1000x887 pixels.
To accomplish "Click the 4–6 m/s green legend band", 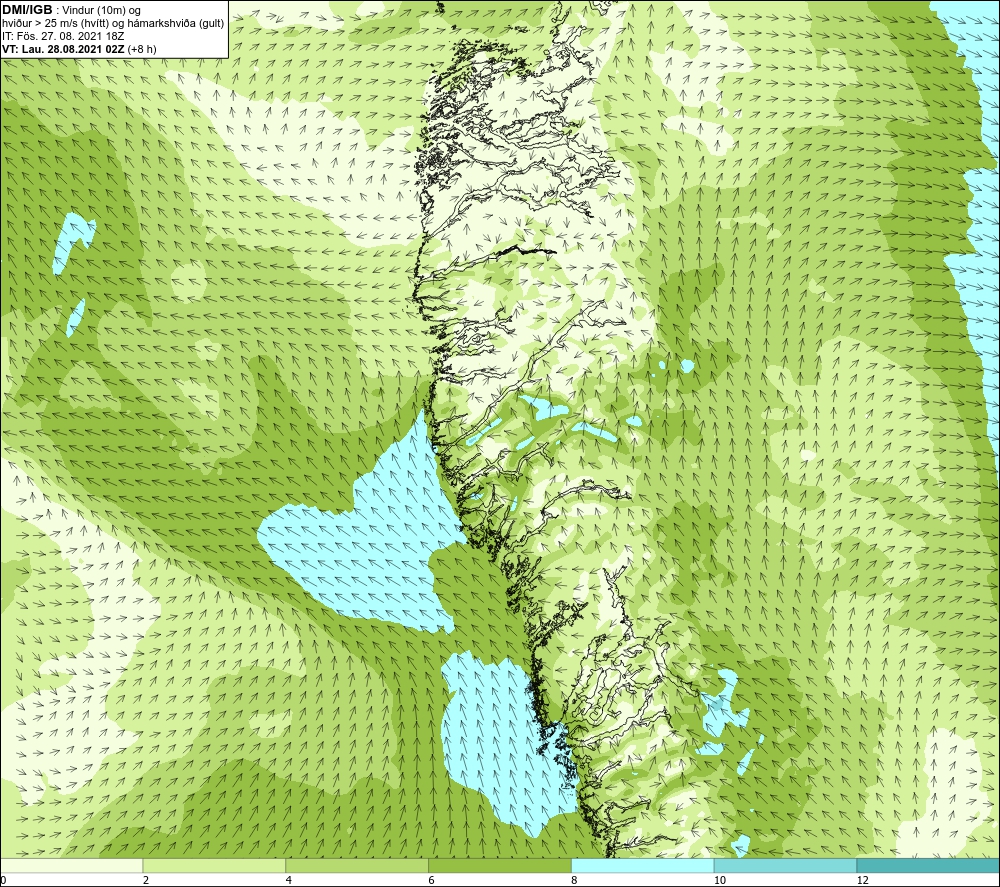I will 357,865.
